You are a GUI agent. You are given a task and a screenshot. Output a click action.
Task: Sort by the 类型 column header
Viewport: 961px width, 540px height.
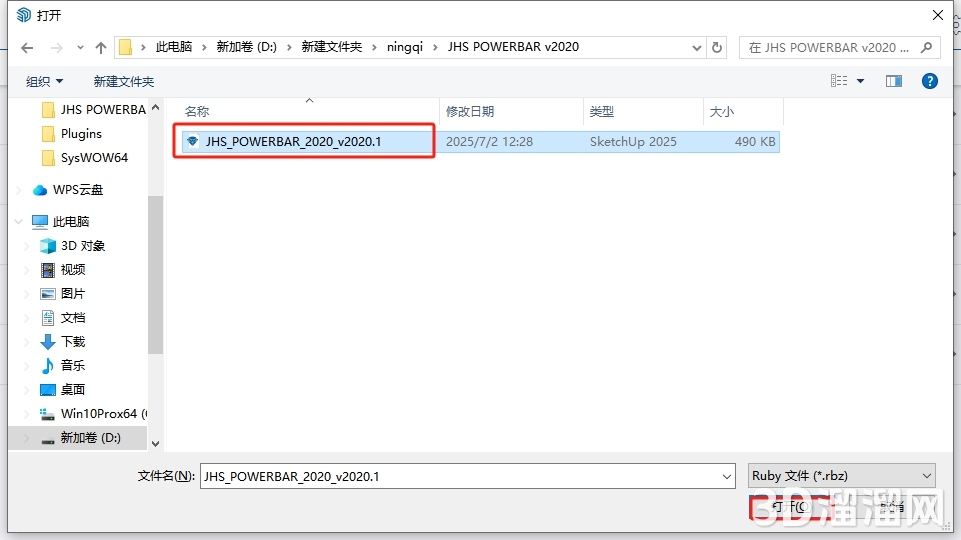pyautogui.click(x=601, y=112)
